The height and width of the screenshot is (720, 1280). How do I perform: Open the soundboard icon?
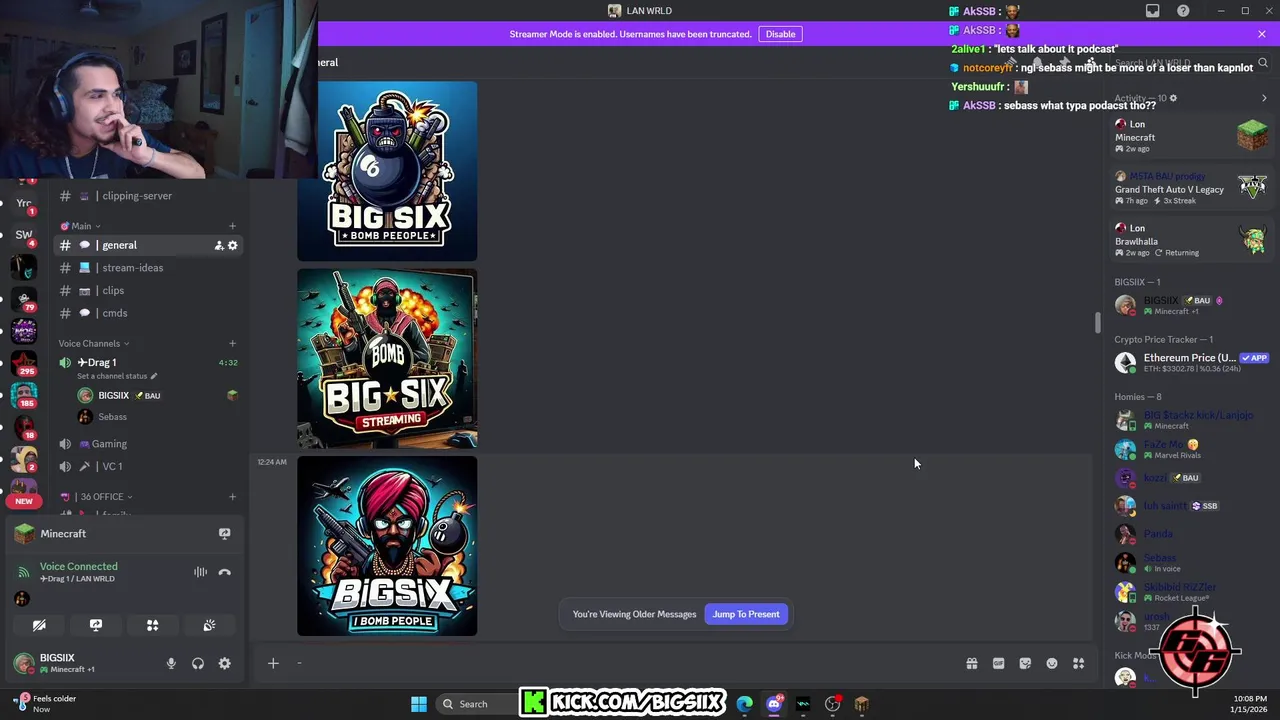209,625
